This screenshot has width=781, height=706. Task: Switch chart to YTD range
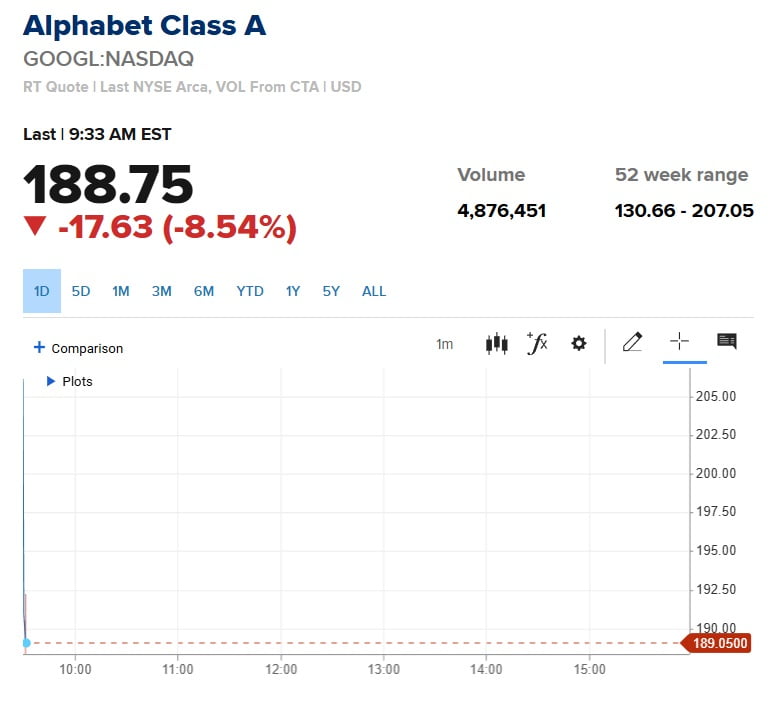pyautogui.click(x=250, y=291)
